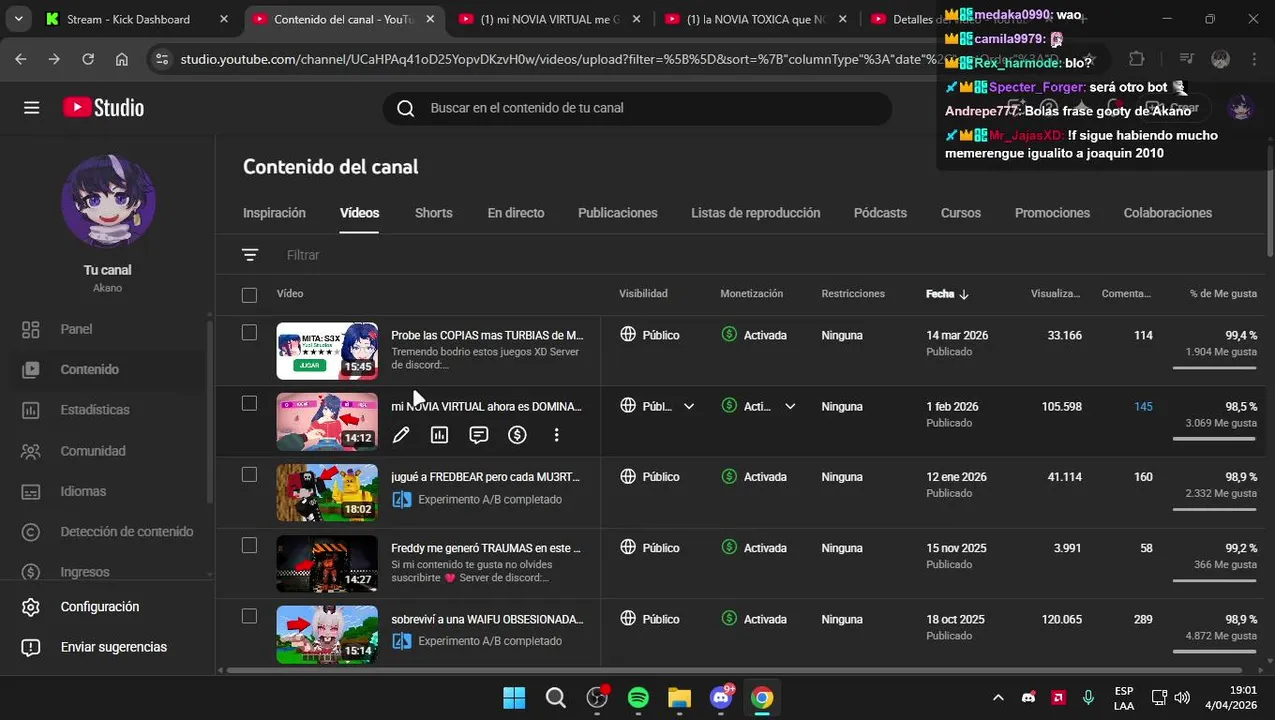
Task: Open Detección de contenido in sidebar
Action: coord(127,532)
